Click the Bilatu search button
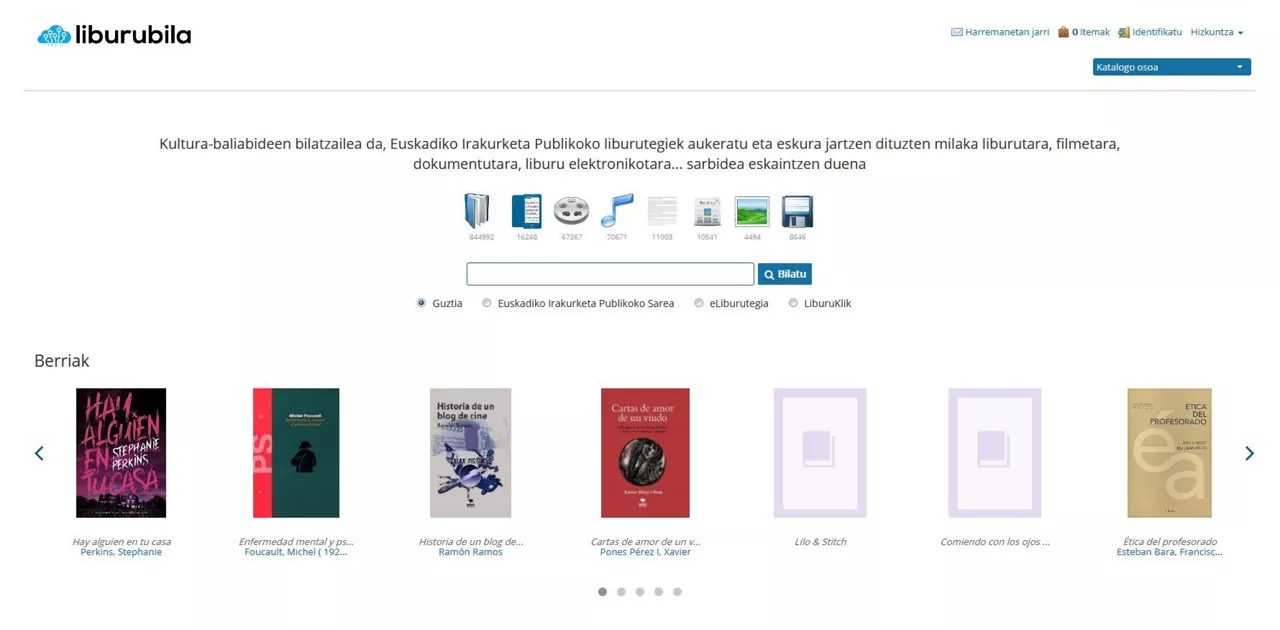The height and width of the screenshot is (630, 1280). pos(785,274)
